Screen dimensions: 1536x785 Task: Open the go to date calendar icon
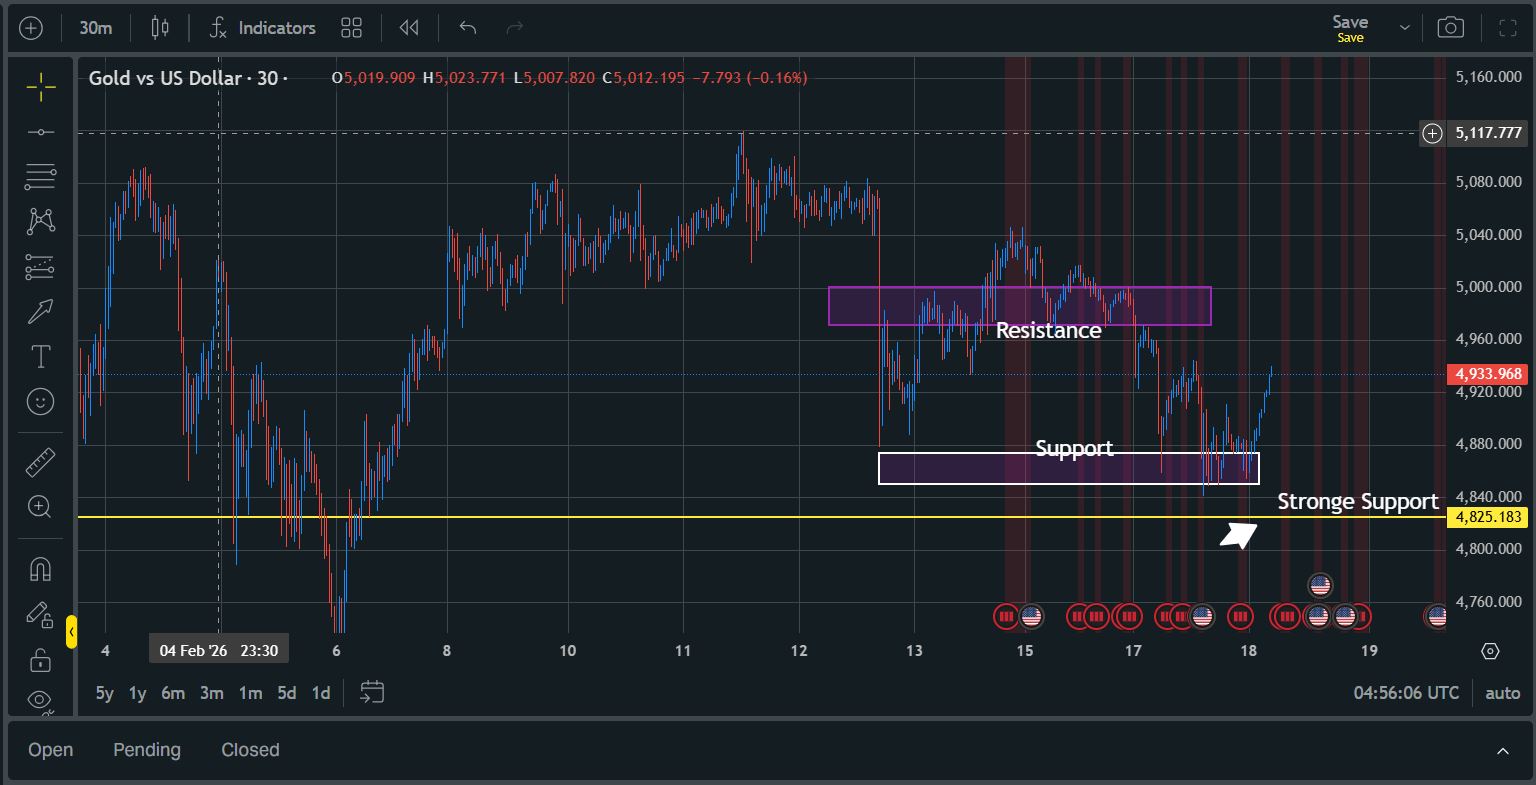click(x=372, y=692)
